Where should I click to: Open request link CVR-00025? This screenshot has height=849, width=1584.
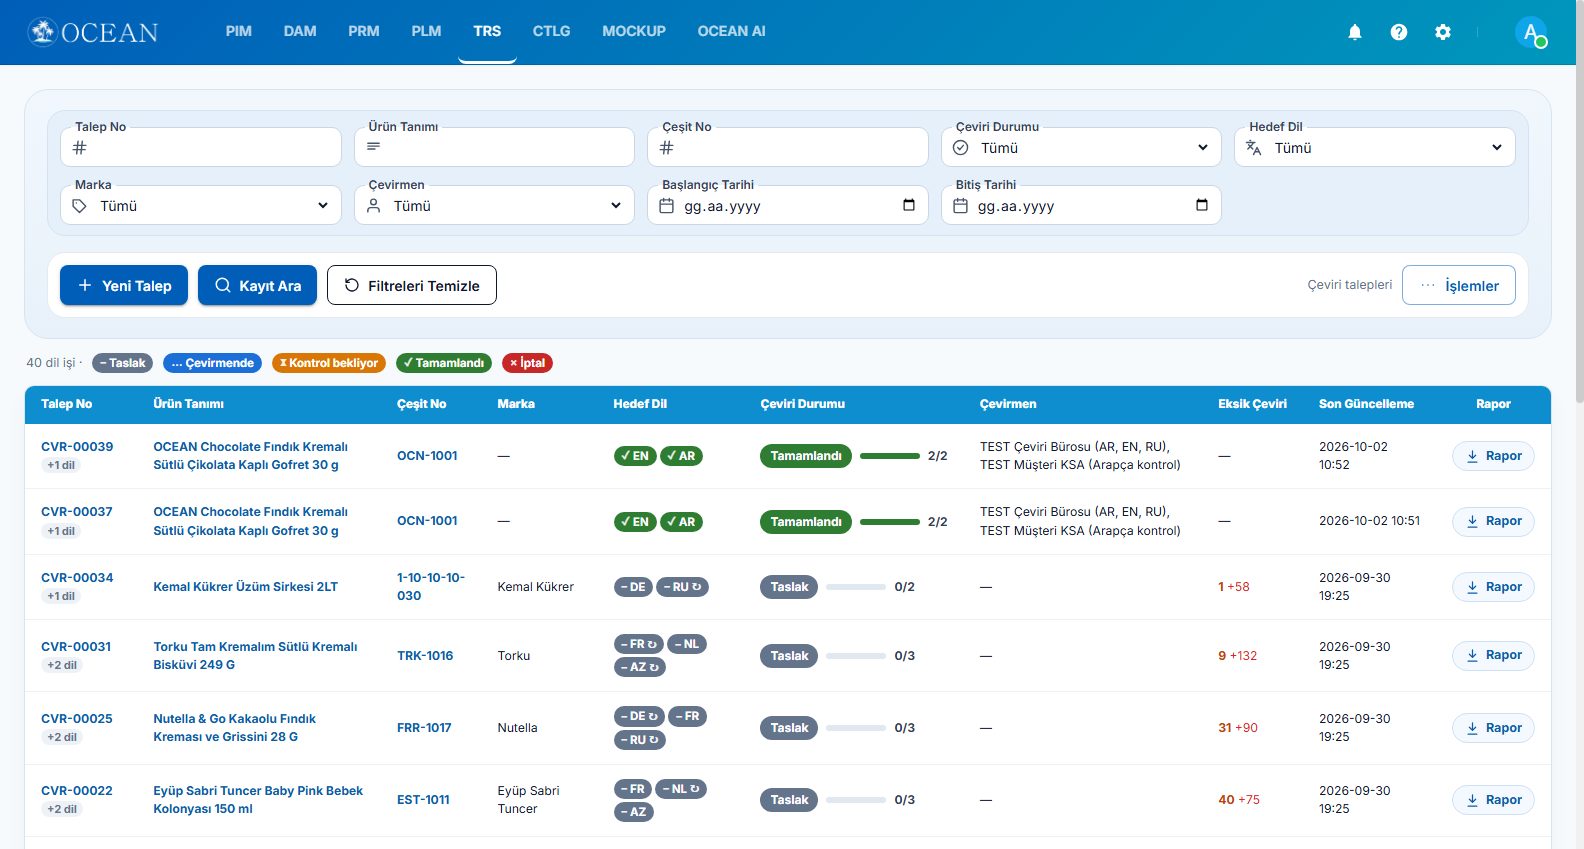click(x=77, y=718)
